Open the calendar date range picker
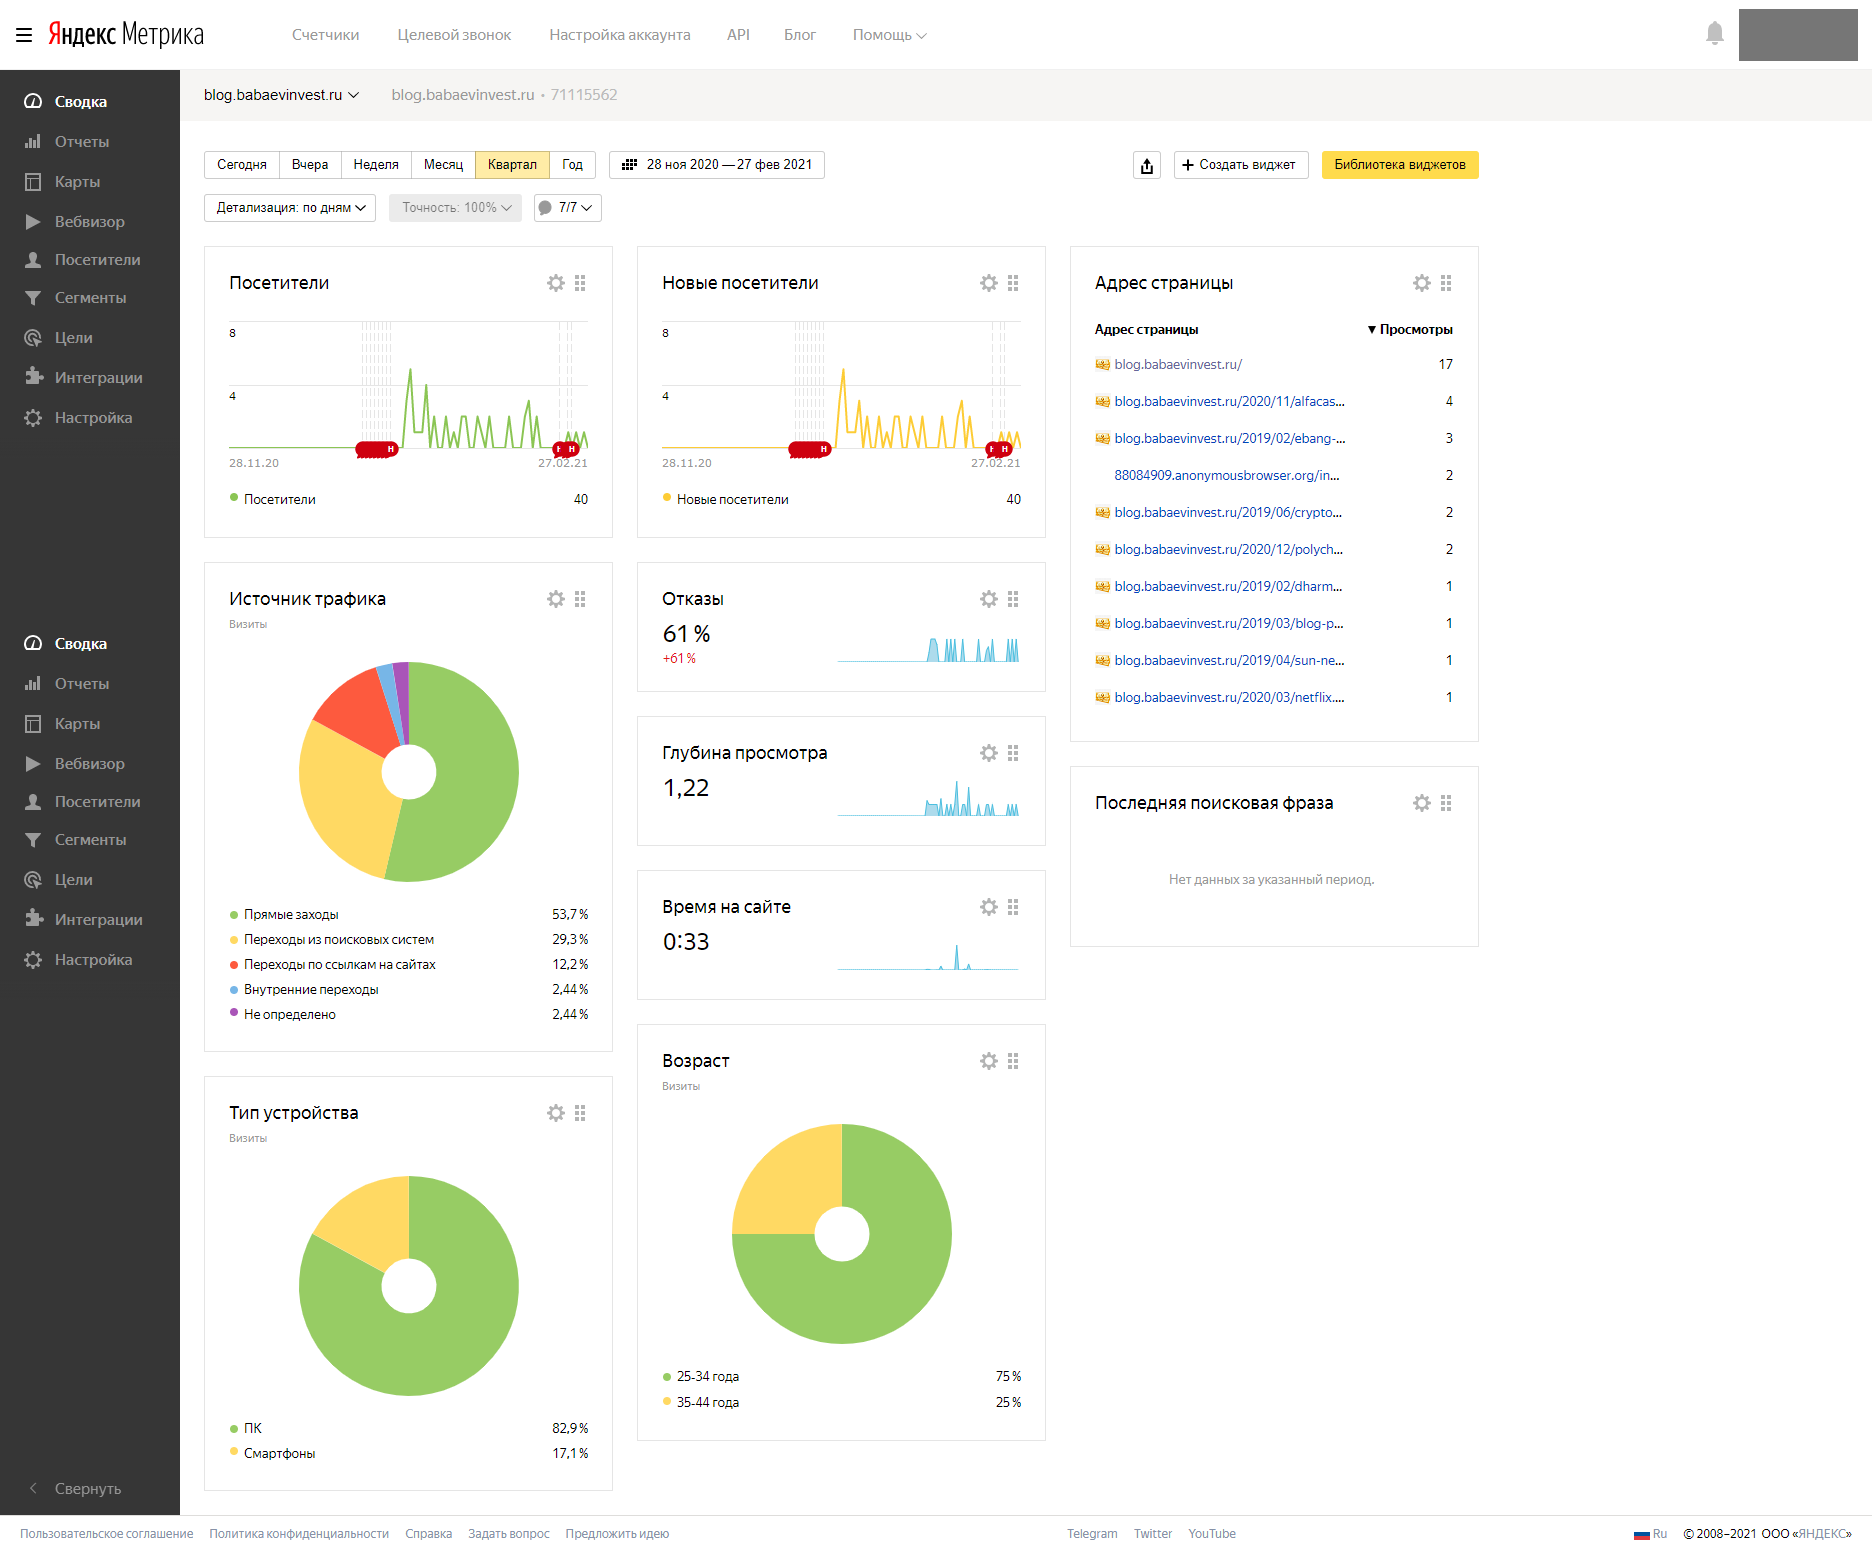 click(717, 165)
